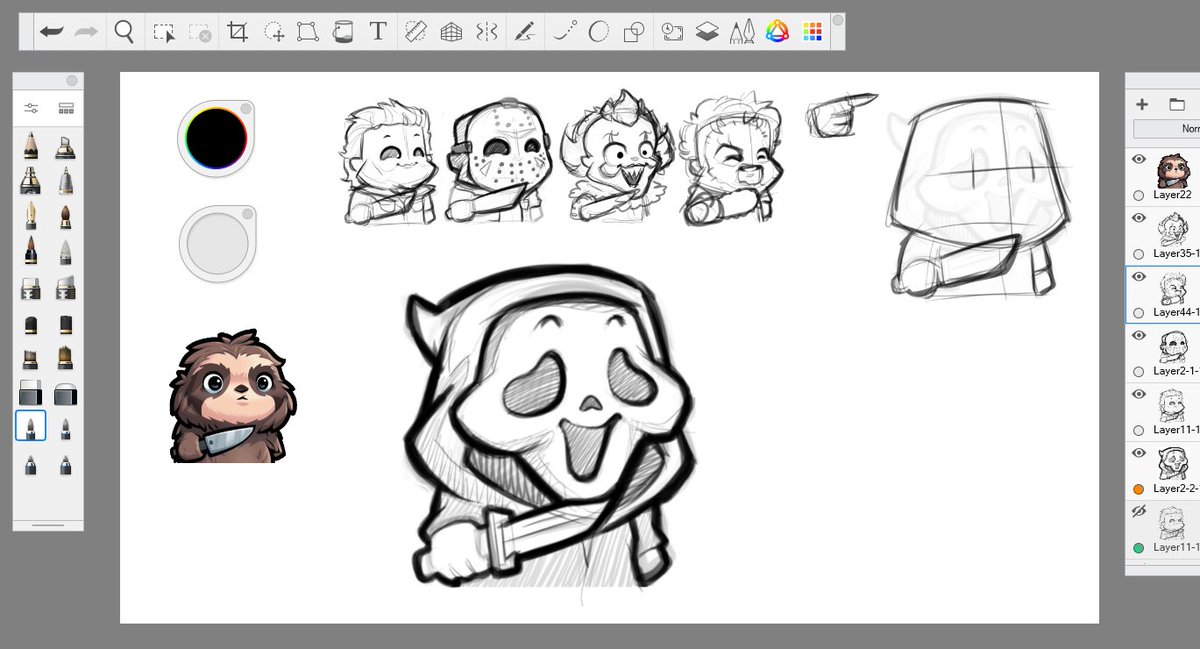Select the brown-tipped paintbrush

[65, 216]
